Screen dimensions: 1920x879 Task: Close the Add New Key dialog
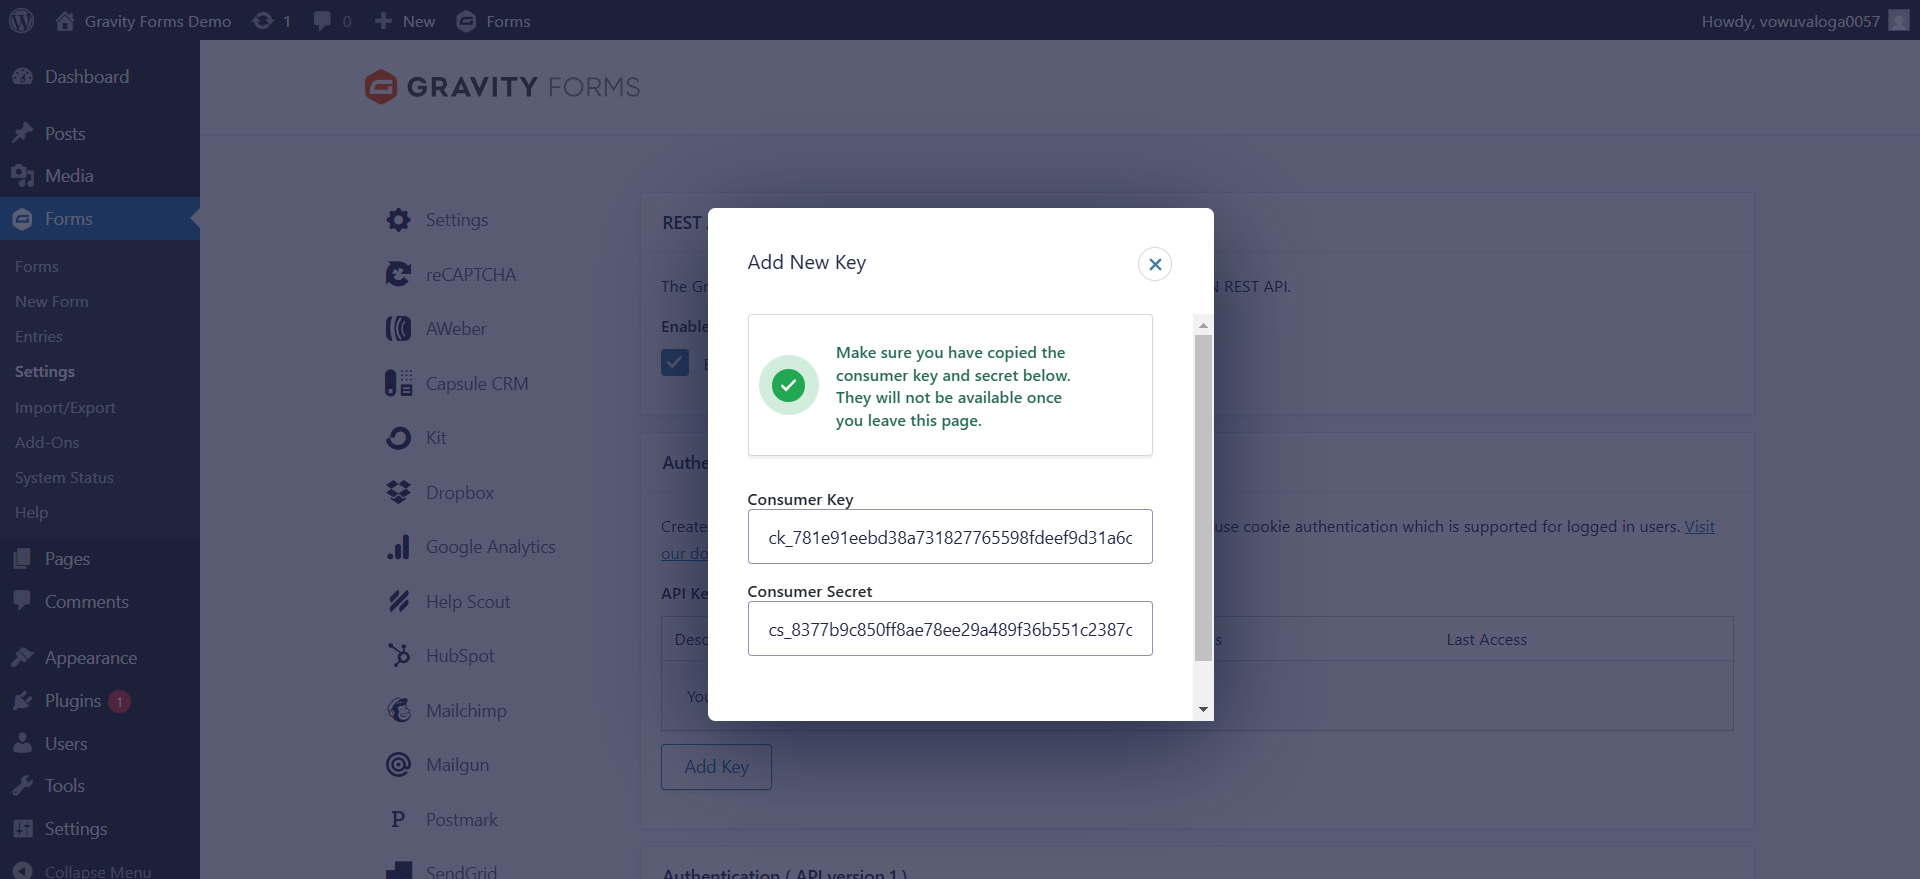(x=1155, y=264)
